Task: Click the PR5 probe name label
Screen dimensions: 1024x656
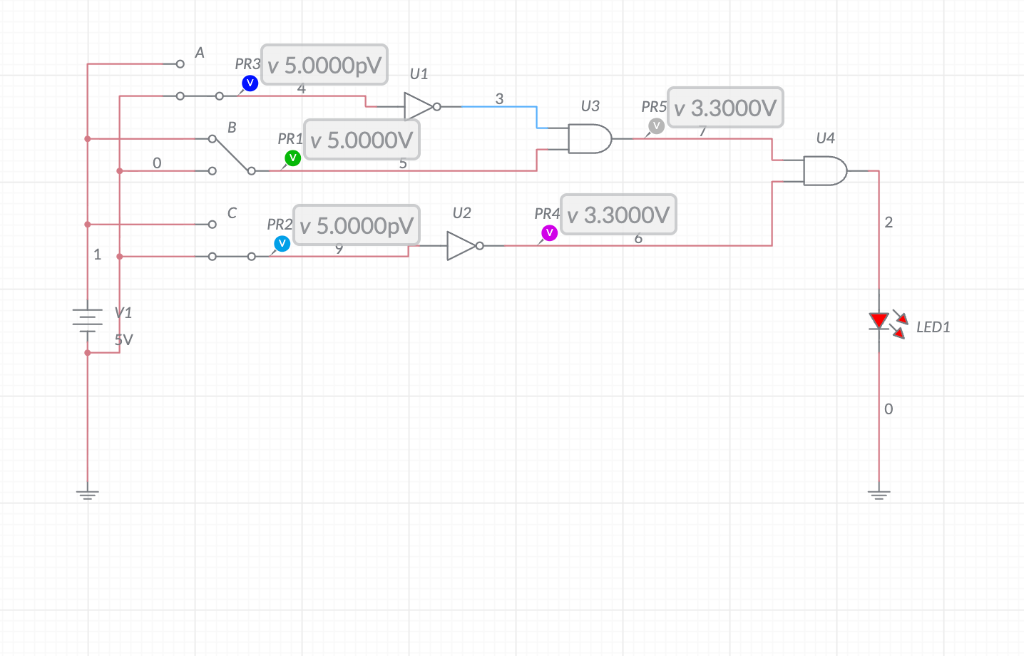Action: point(654,107)
